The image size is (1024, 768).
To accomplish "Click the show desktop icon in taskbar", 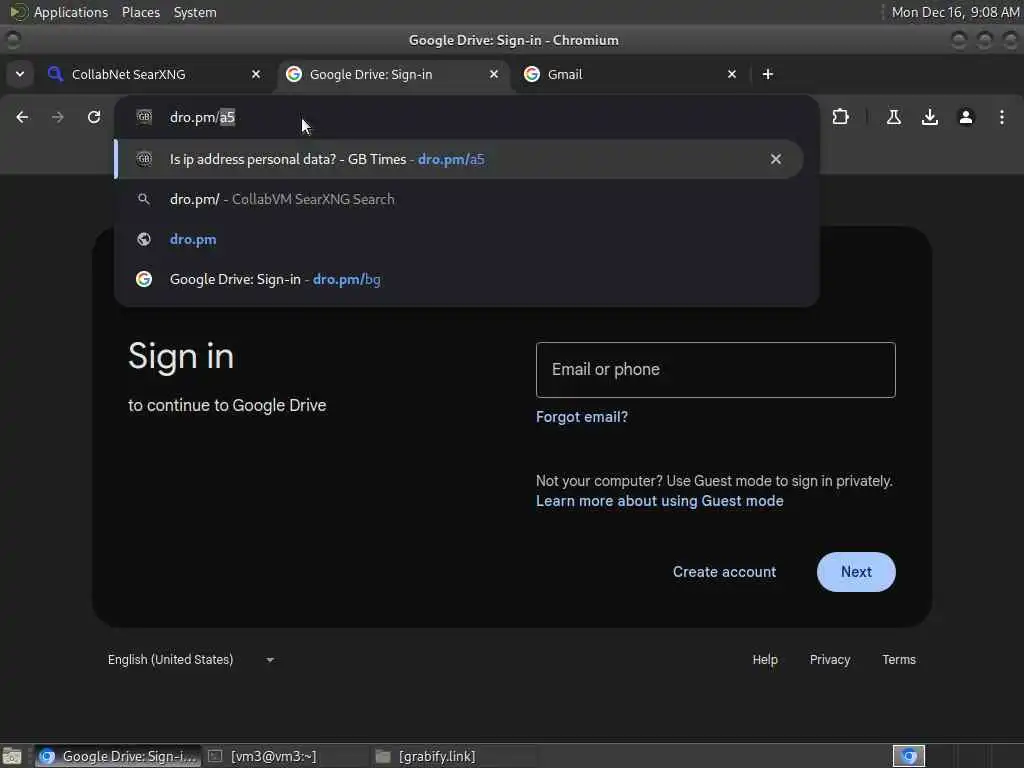I will (x=12, y=756).
